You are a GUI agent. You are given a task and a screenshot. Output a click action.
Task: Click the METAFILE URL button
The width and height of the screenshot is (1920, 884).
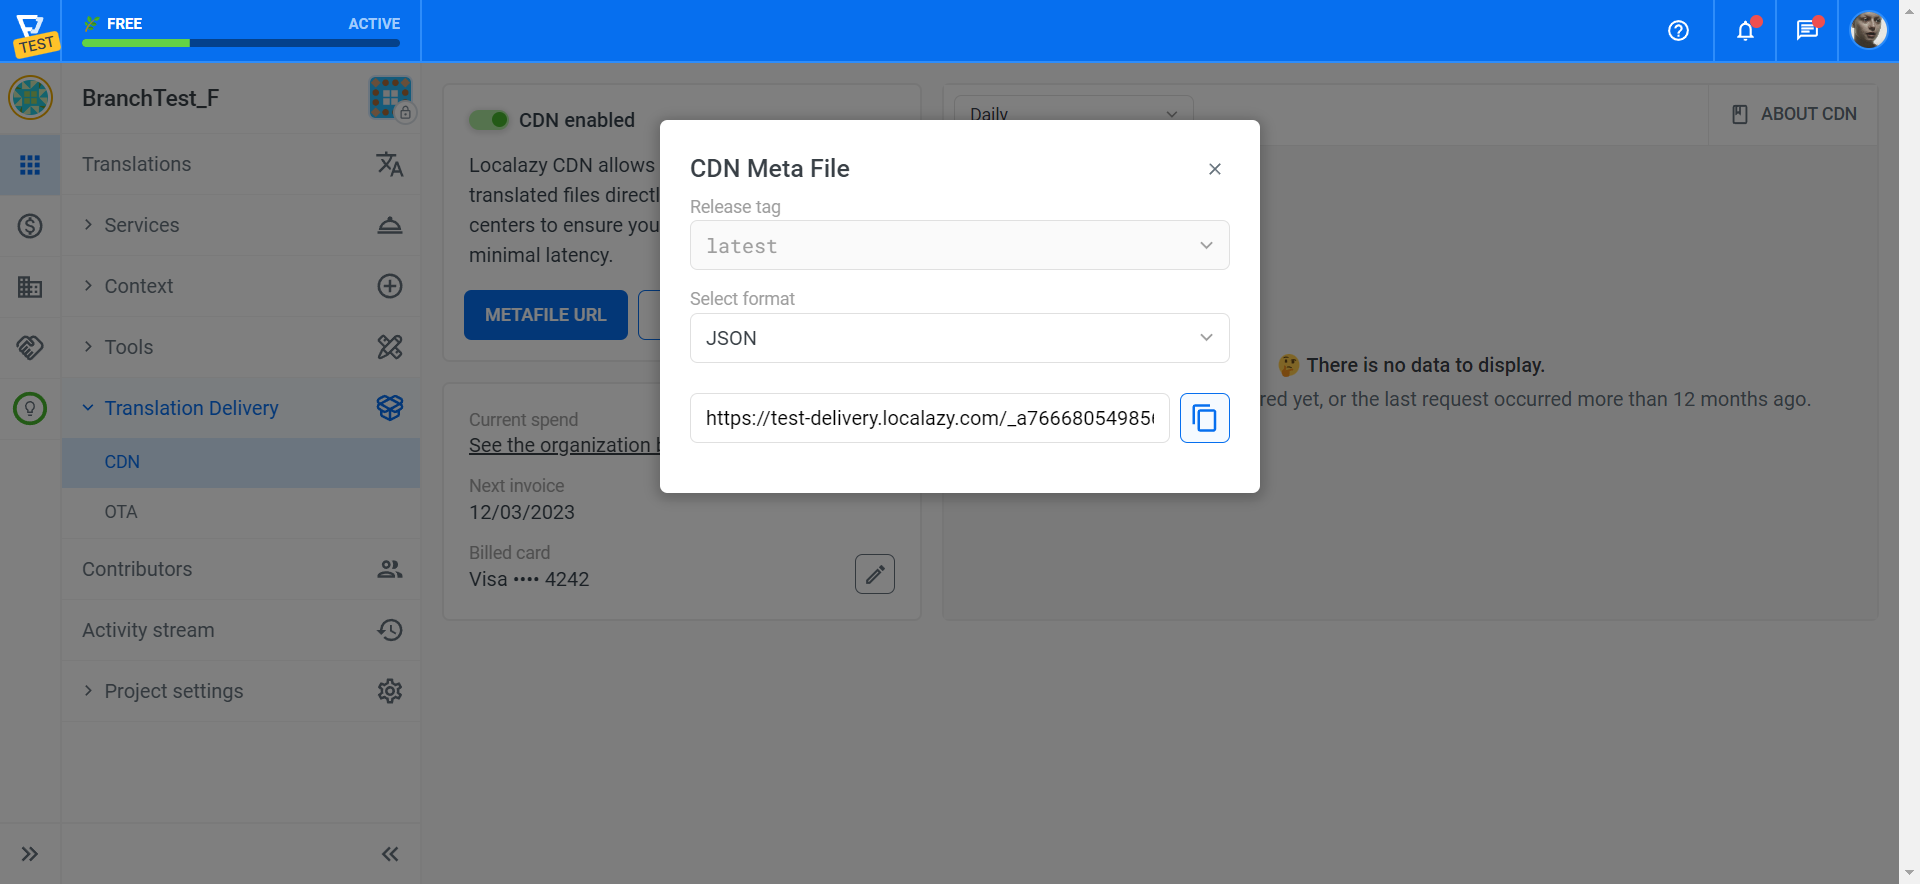(x=546, y=315)
